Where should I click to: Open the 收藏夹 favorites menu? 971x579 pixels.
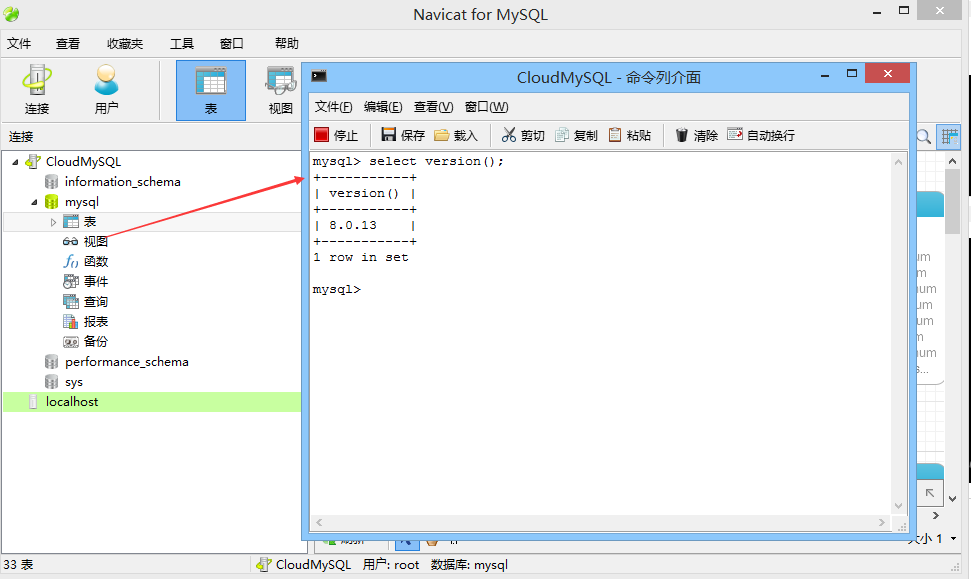coord(124,43)
